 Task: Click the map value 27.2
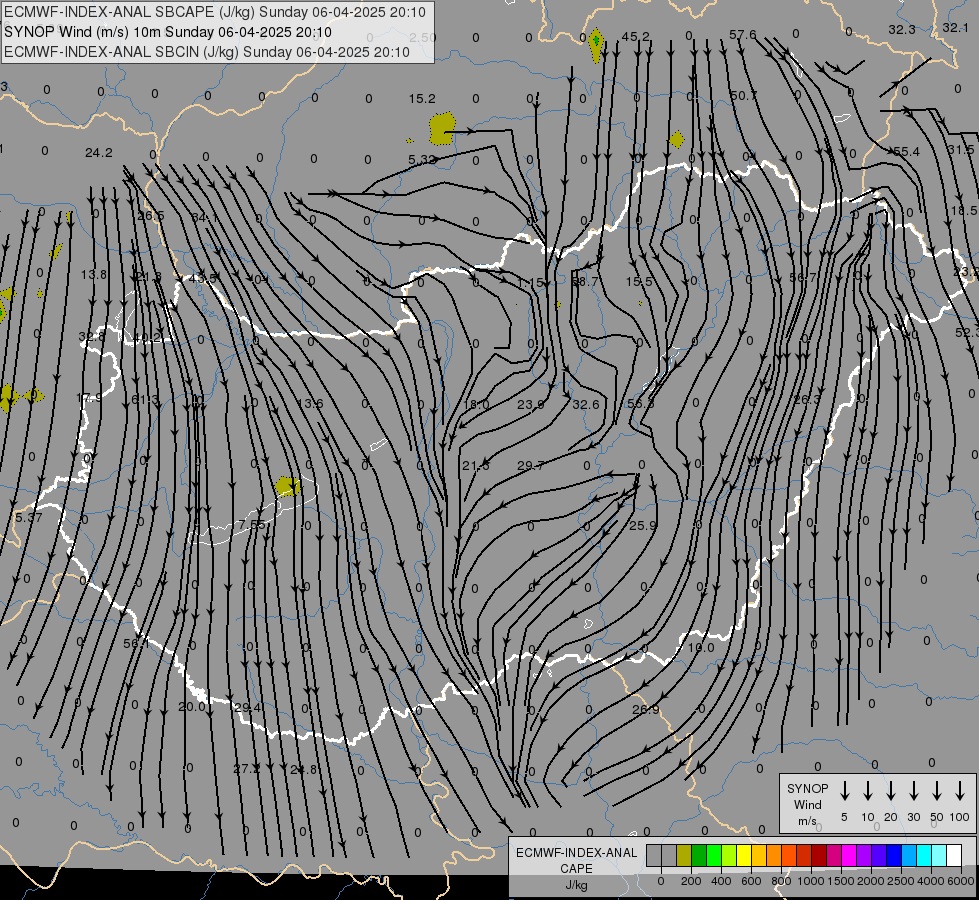coord(247,769)
